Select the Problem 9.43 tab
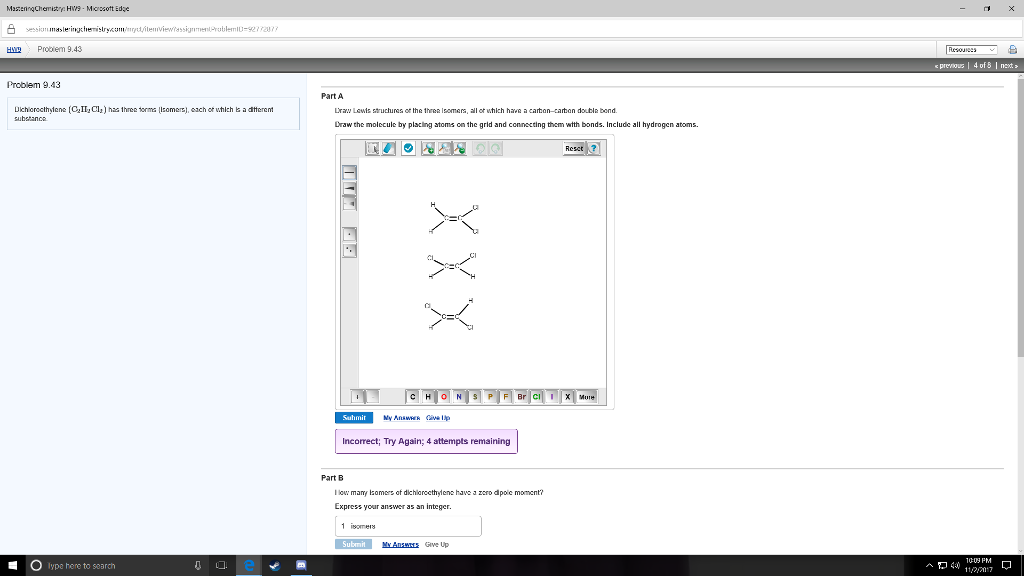Screen dimensions: 1024x576 point(59,48)
